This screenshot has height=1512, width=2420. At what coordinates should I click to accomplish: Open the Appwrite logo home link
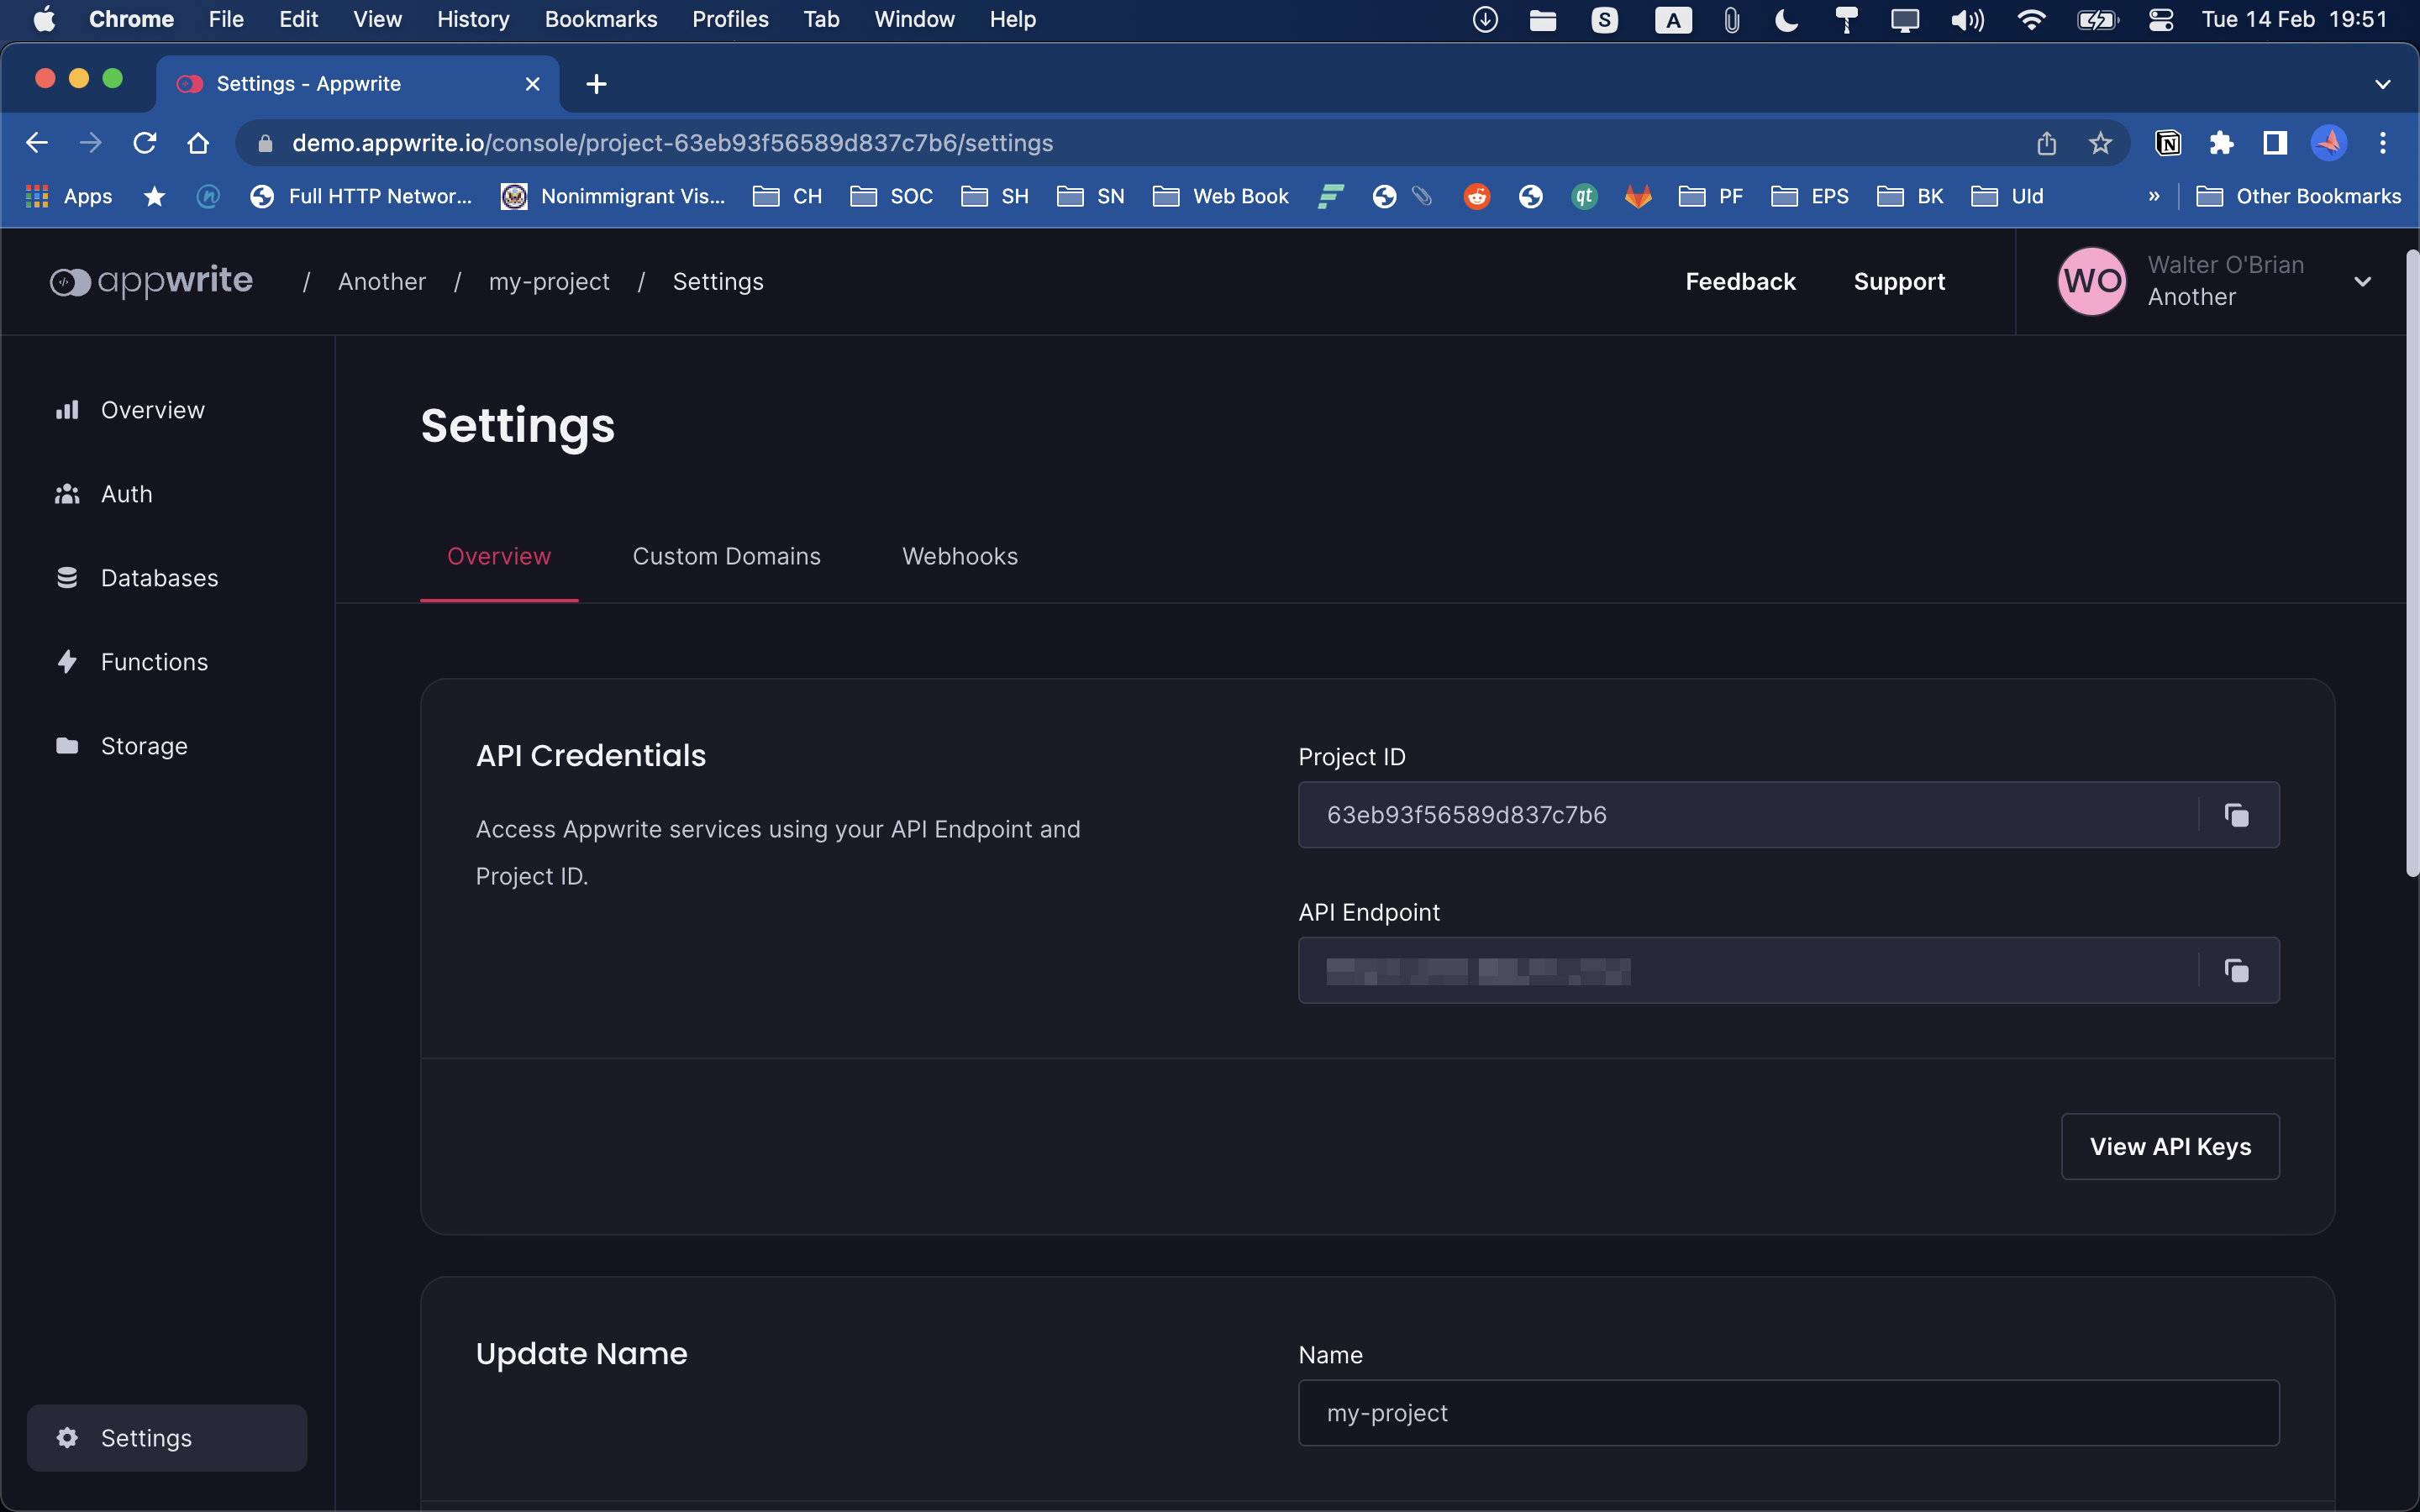pos(151,281)
